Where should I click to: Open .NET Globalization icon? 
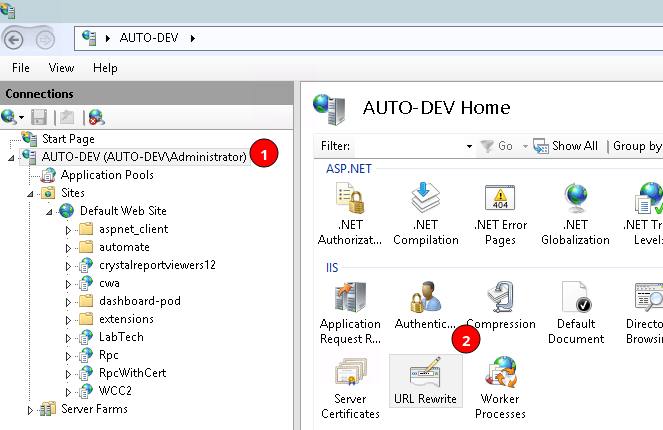[x=575, y=214]
